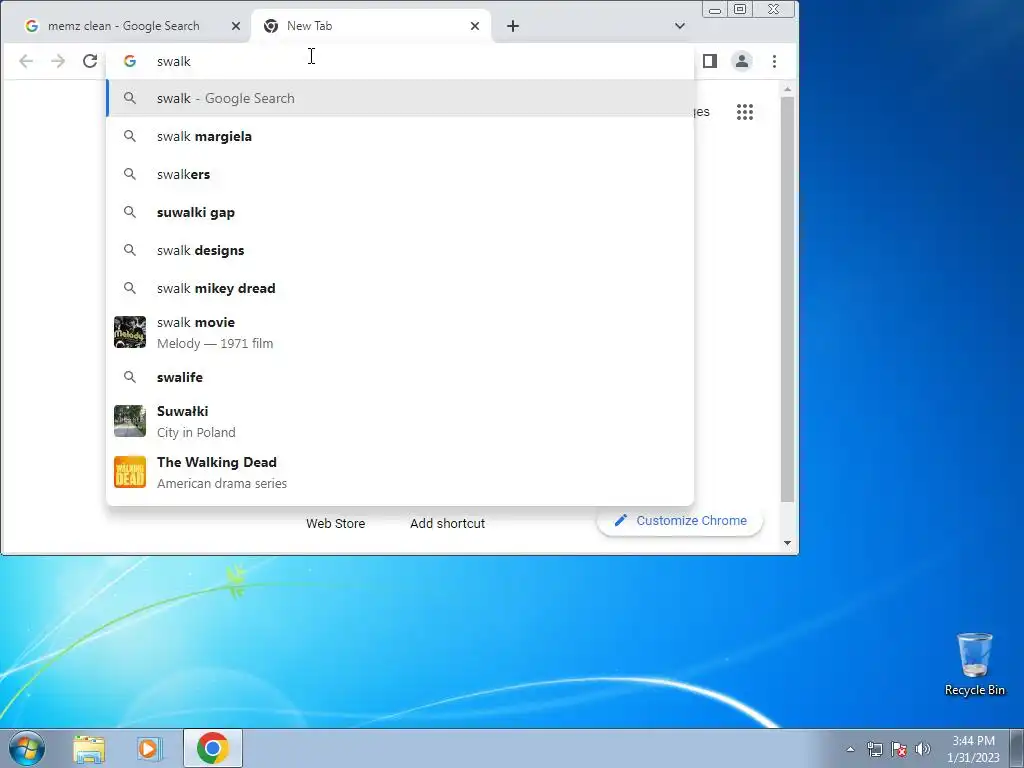Select the New Tab tab
The width and height of the screenshot is (1024, 768).
pos(371,25)
